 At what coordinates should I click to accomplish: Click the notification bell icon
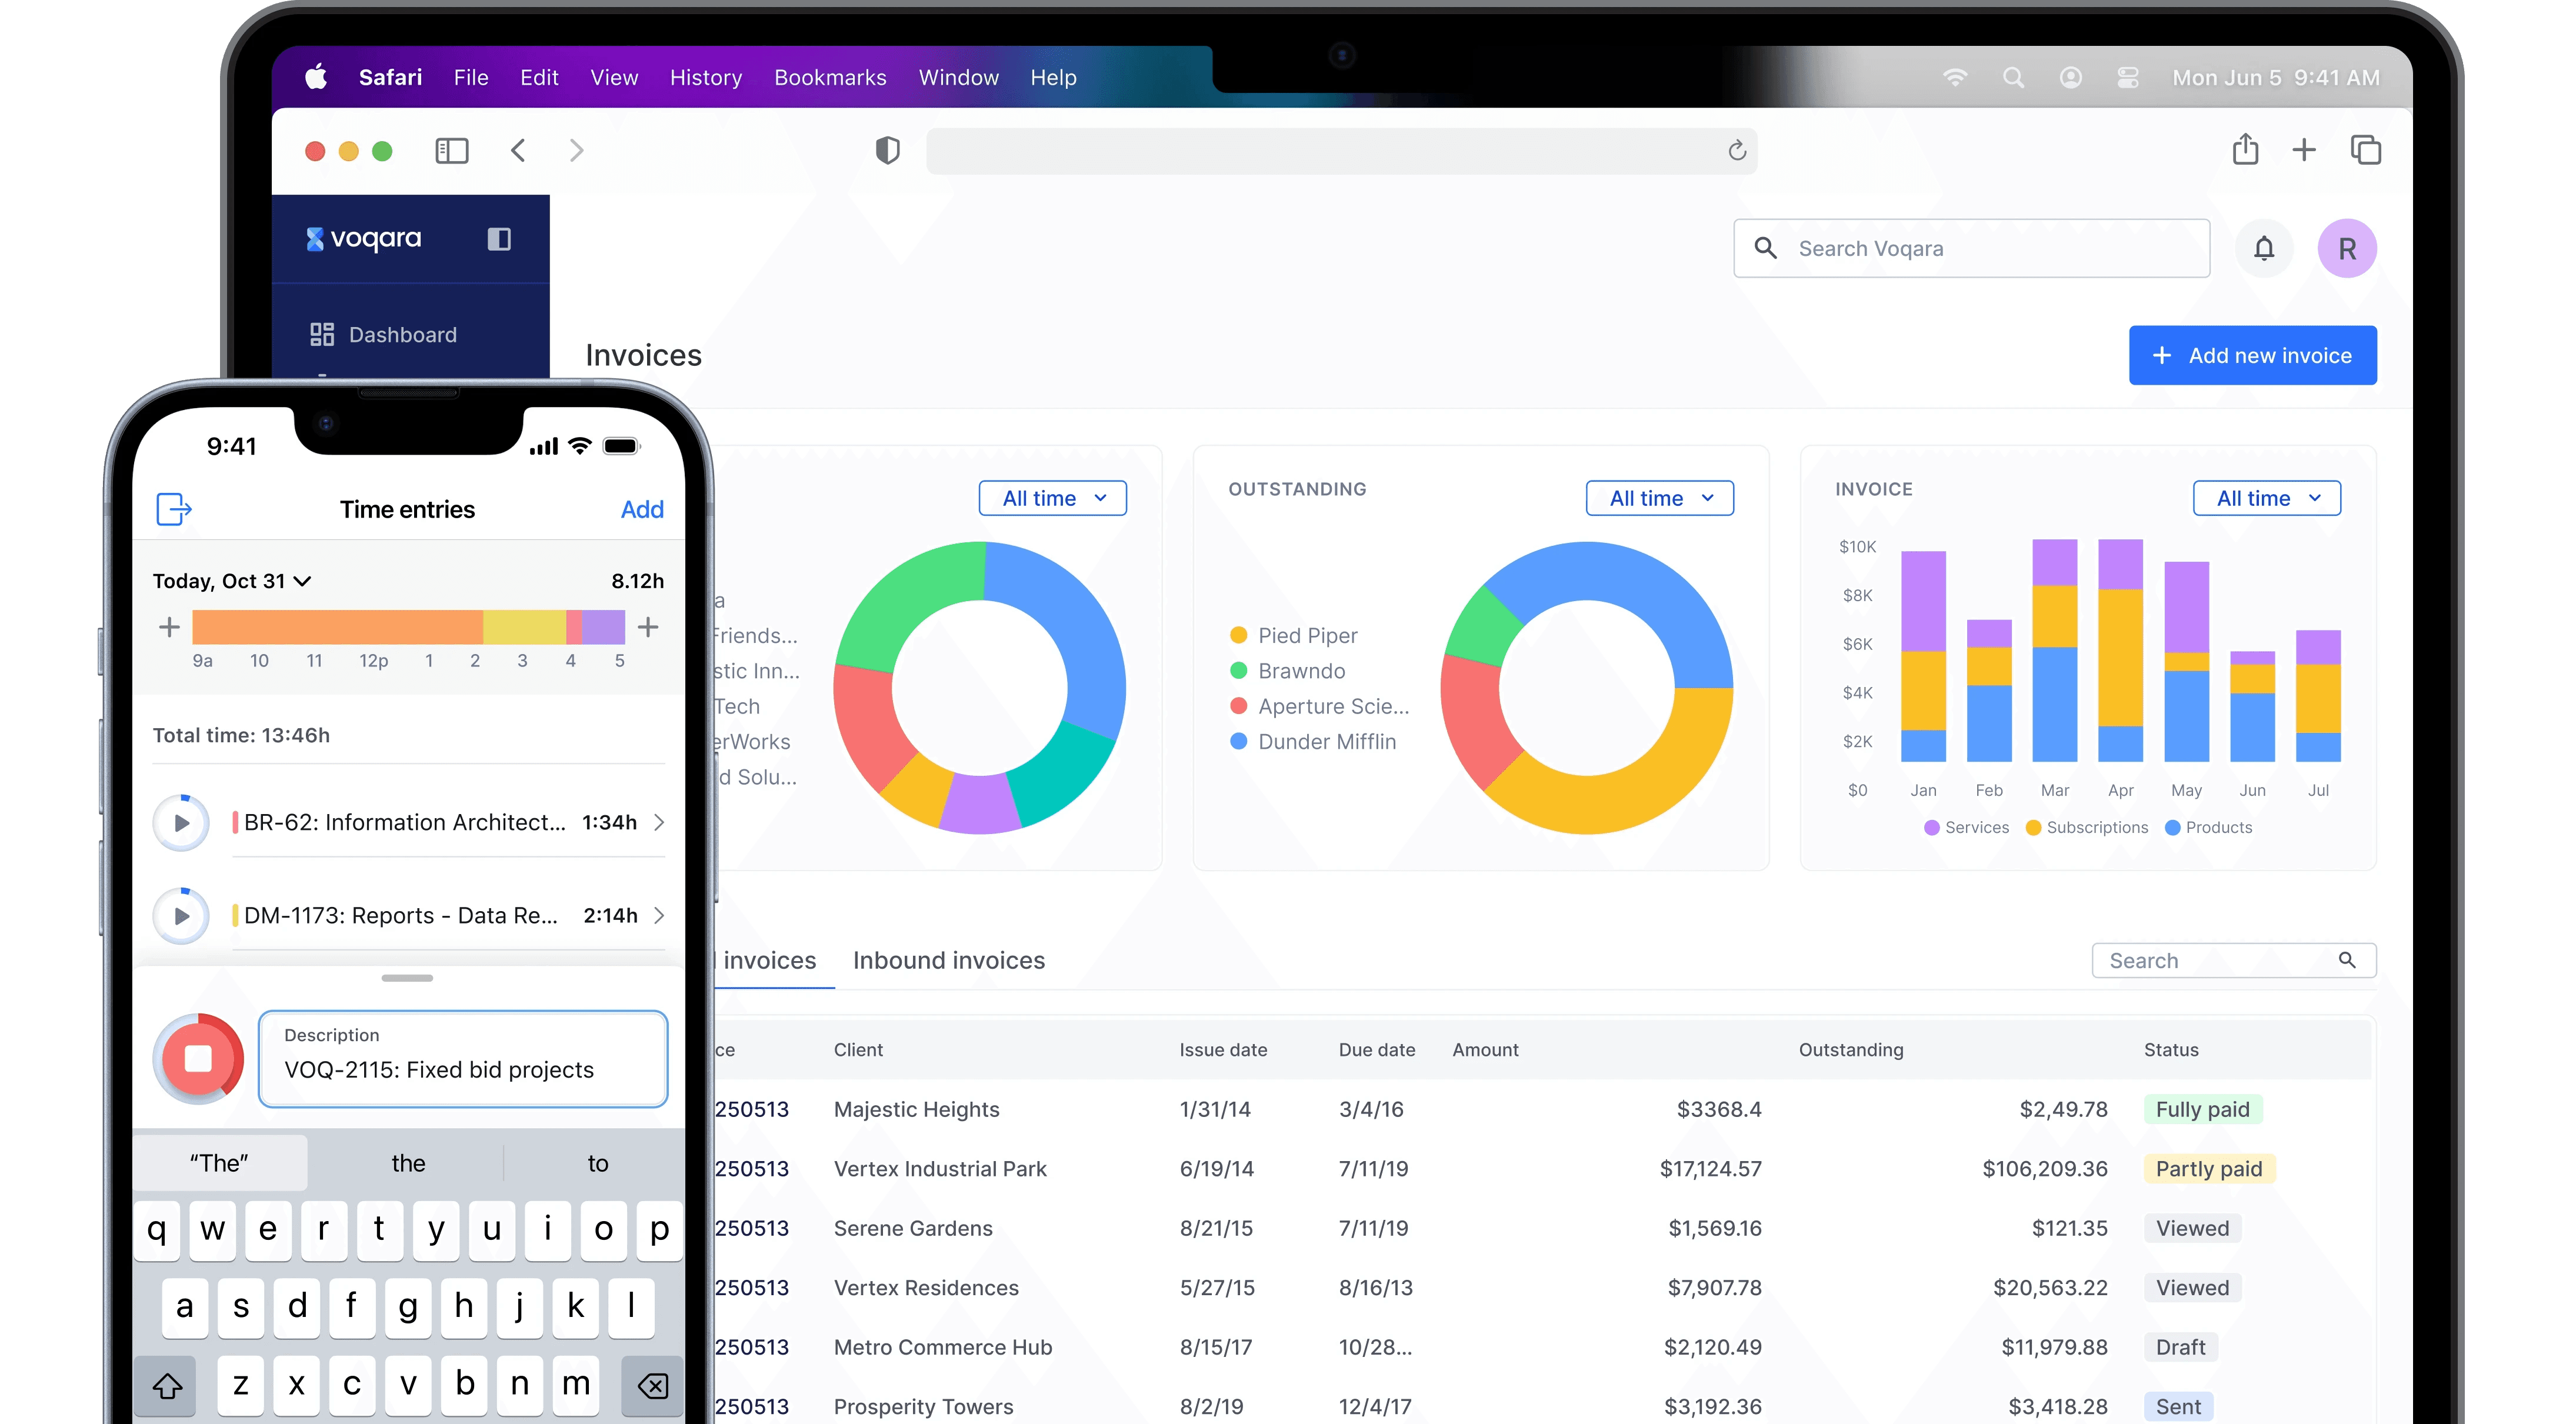point(2263,248)
